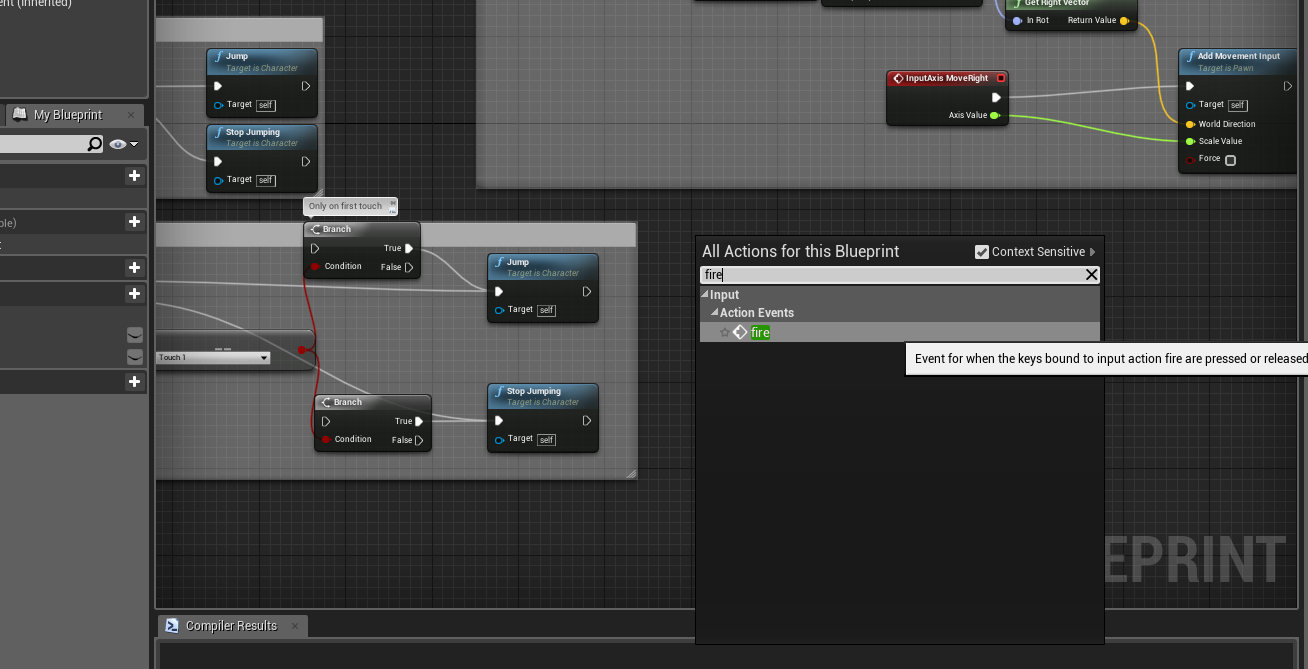Viewport: 1308px width, 669px height.
Task: Click the search magnifier icon in My Blueprint
Action: [x=94, y=143]
